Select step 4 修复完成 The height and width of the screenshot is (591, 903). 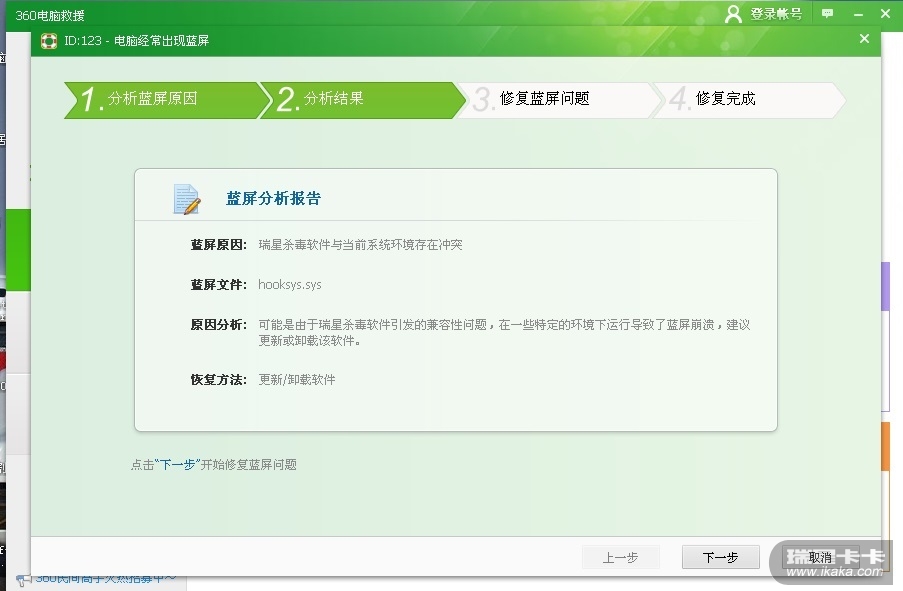point(749,100)
